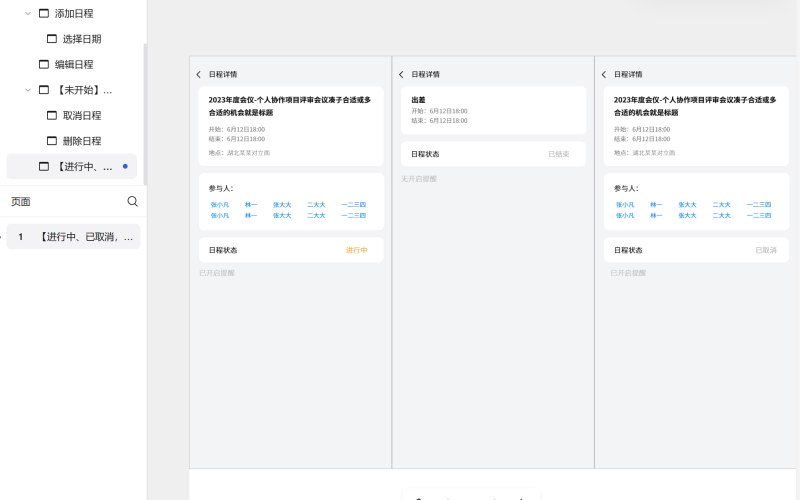Click the 已取消 status value

coord(766,250)
